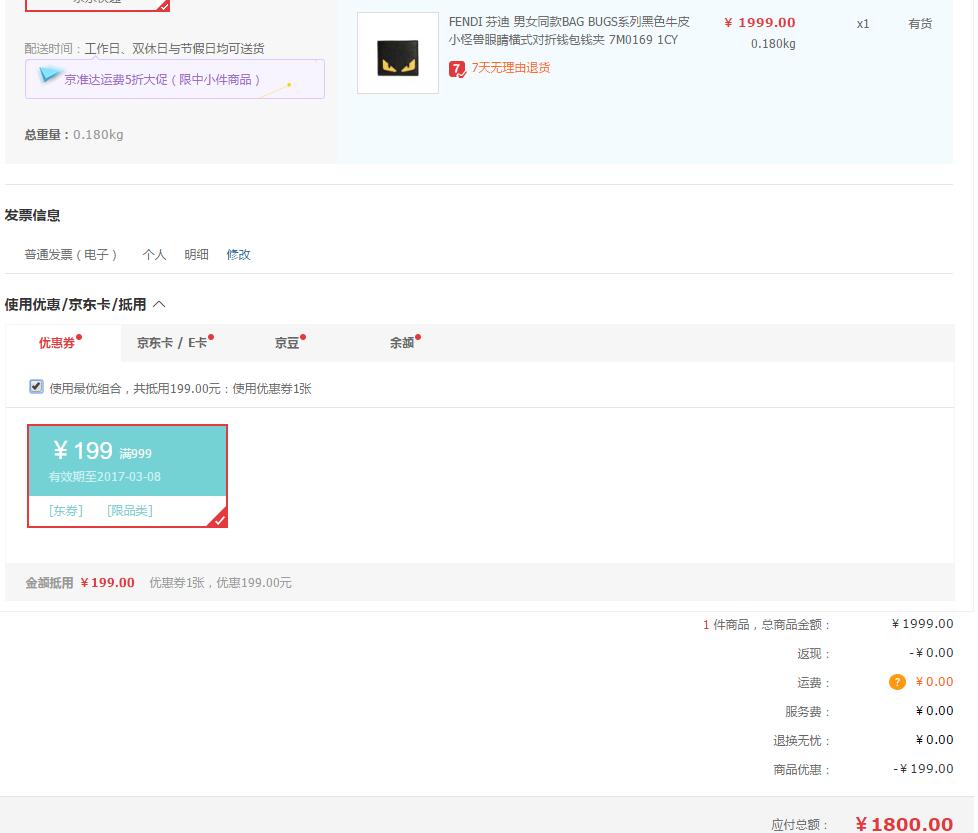
Task: Click the 普通发票（电子） invoice type text
Action: pos(70,254)
